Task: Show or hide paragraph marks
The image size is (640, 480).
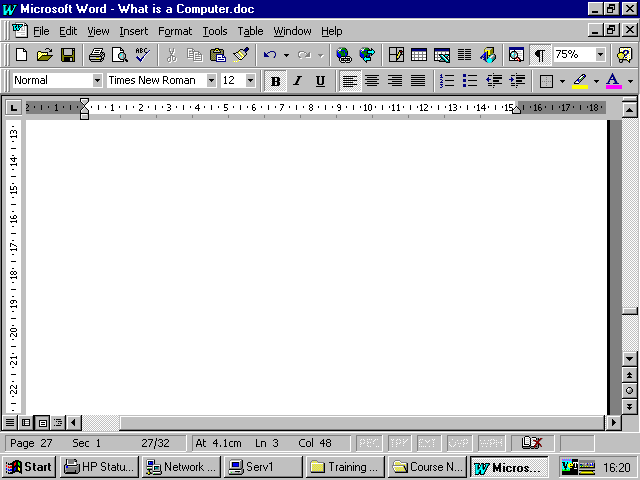Action: click(540, 55)
